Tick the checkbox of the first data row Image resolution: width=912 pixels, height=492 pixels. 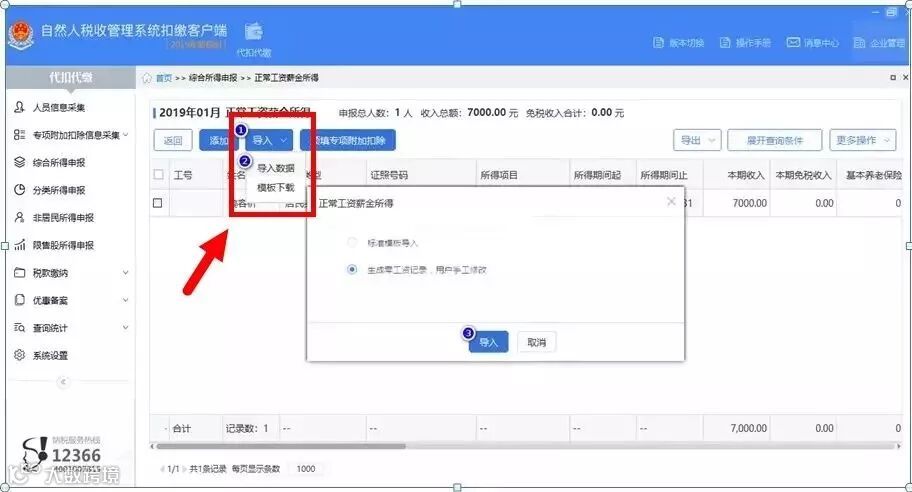click(157, 203)
